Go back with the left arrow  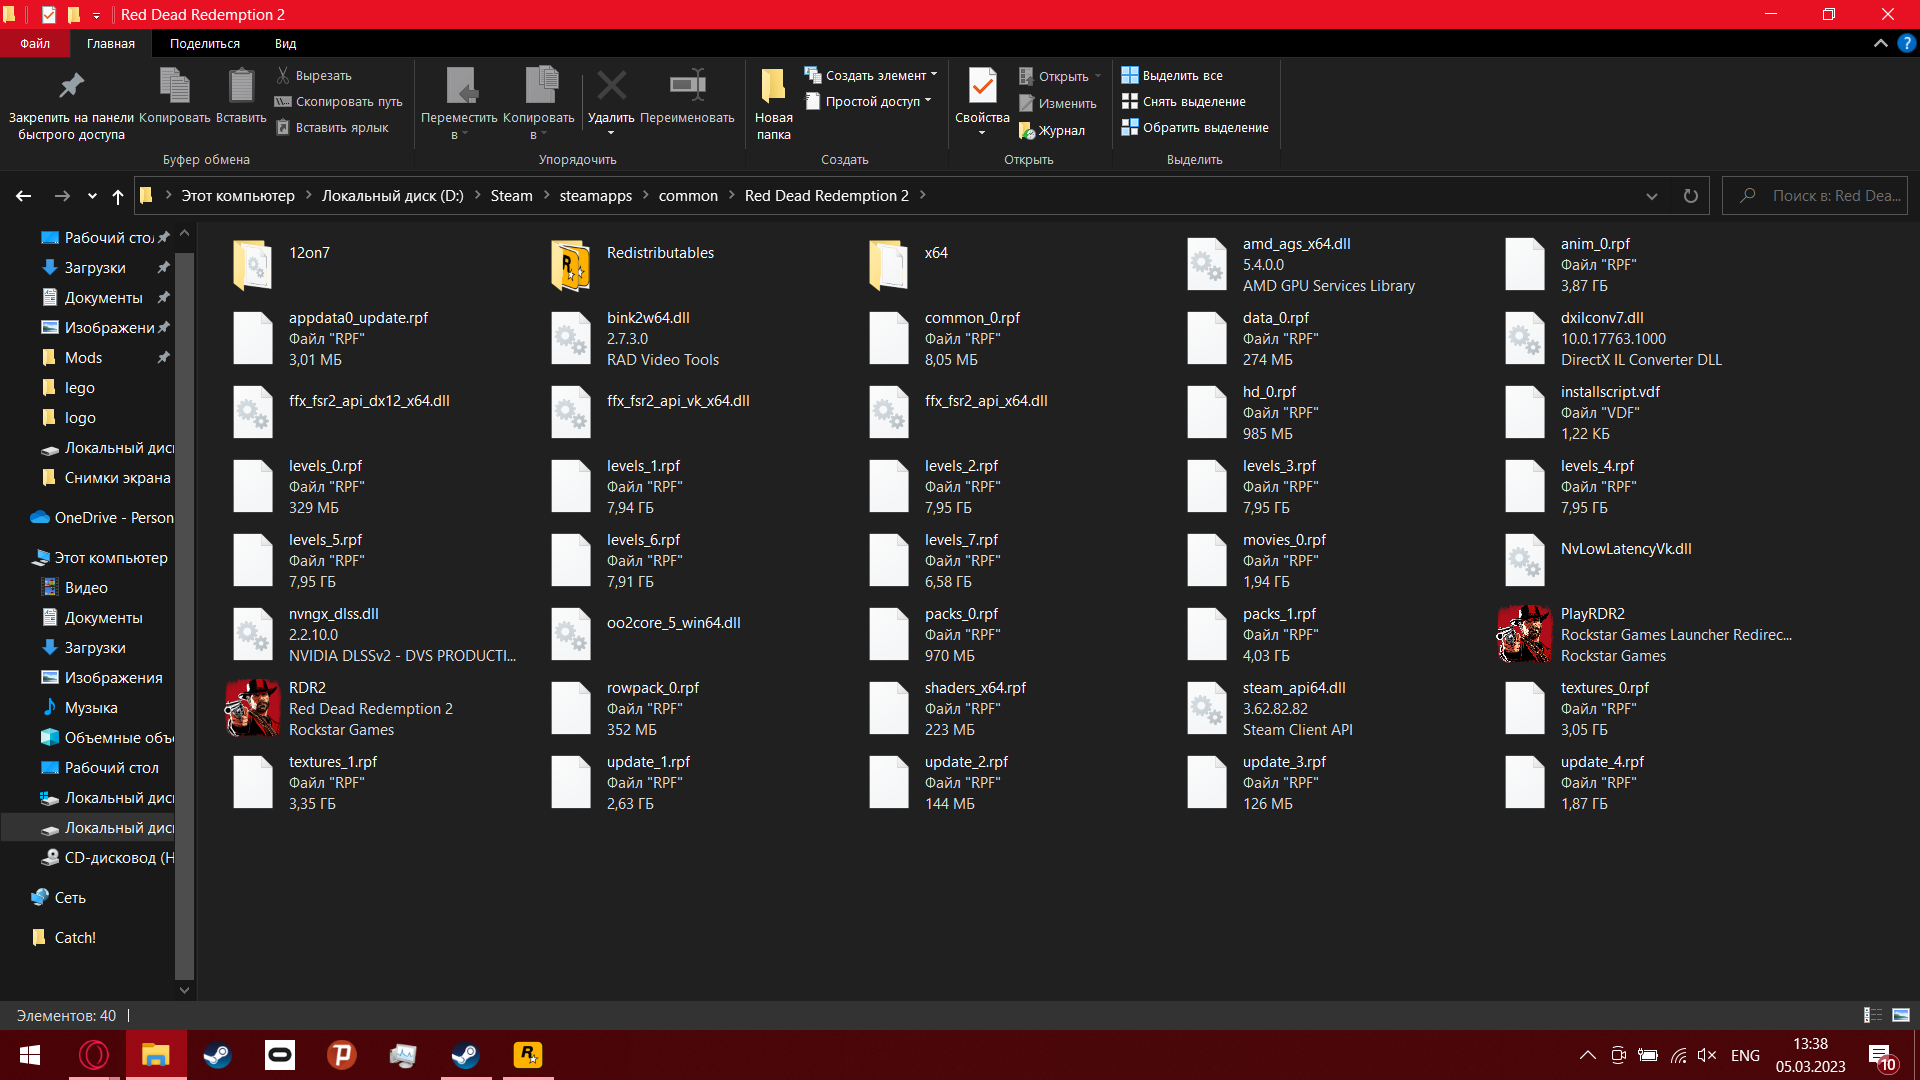24,196
